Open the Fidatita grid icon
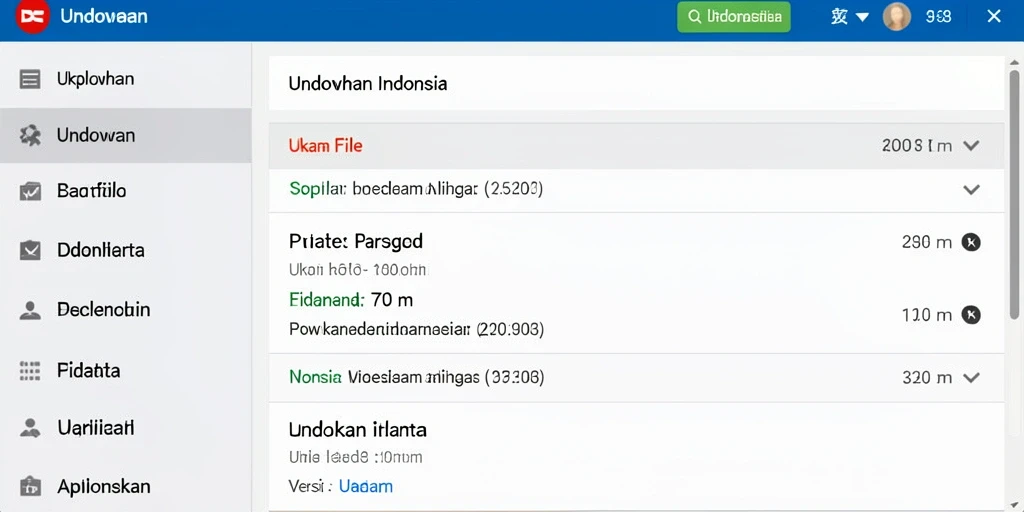The image size is (1024, 512). coord(30,371)
